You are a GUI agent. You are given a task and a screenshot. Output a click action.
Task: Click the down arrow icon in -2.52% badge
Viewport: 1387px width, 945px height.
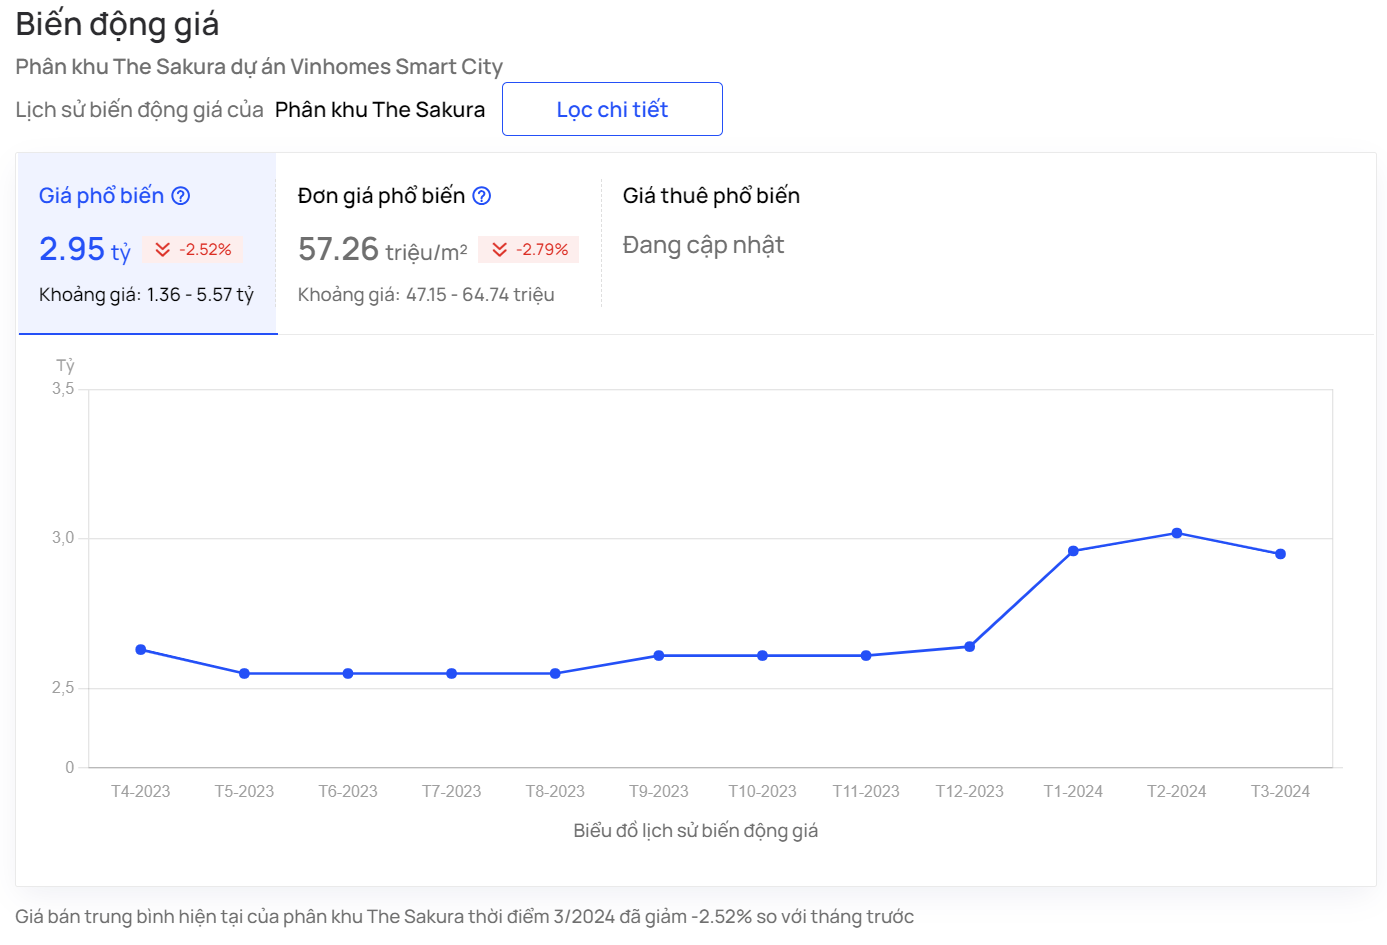pos(163,249)
